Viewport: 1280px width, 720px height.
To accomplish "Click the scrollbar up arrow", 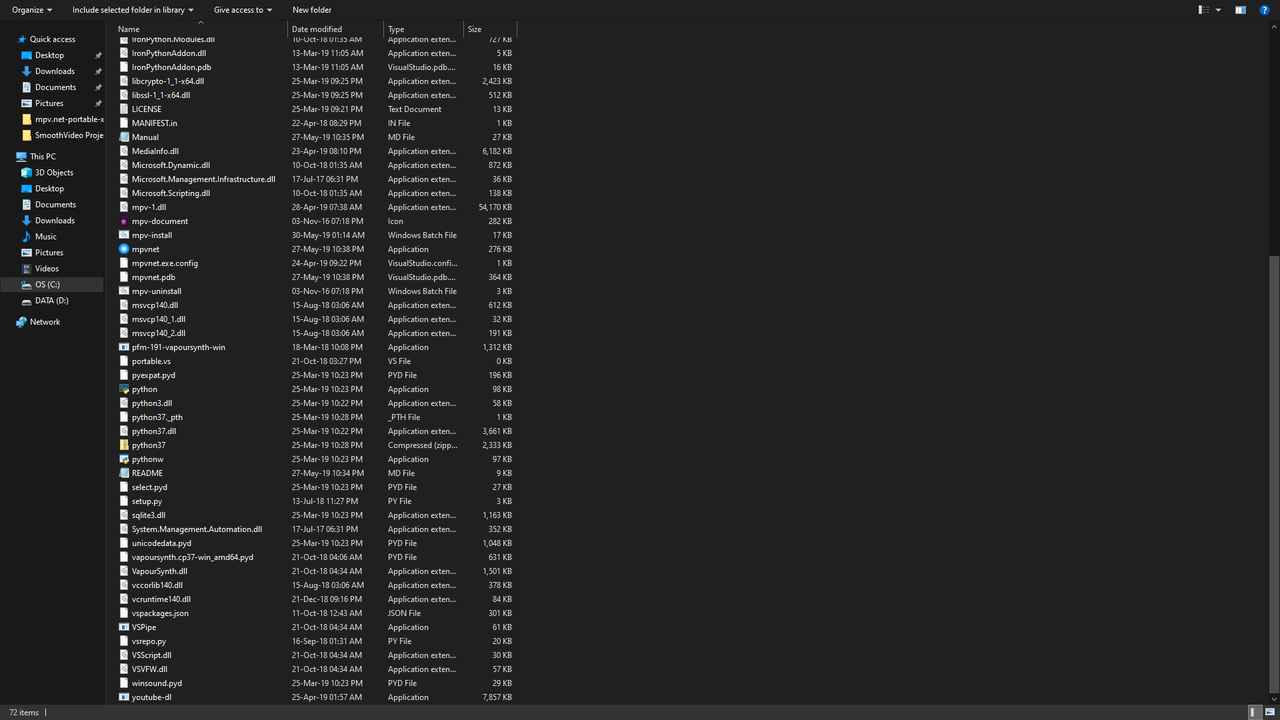I will point(1274,27).
